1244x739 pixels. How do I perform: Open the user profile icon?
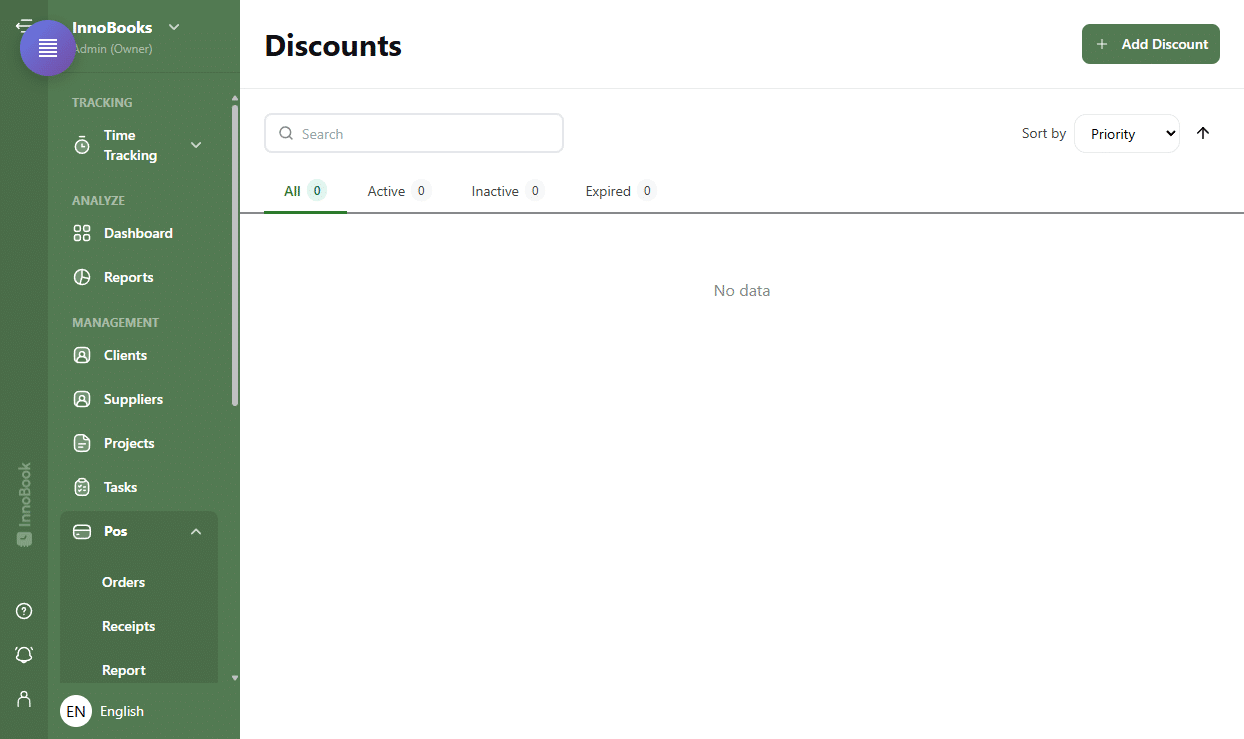[x=24, y=699]
